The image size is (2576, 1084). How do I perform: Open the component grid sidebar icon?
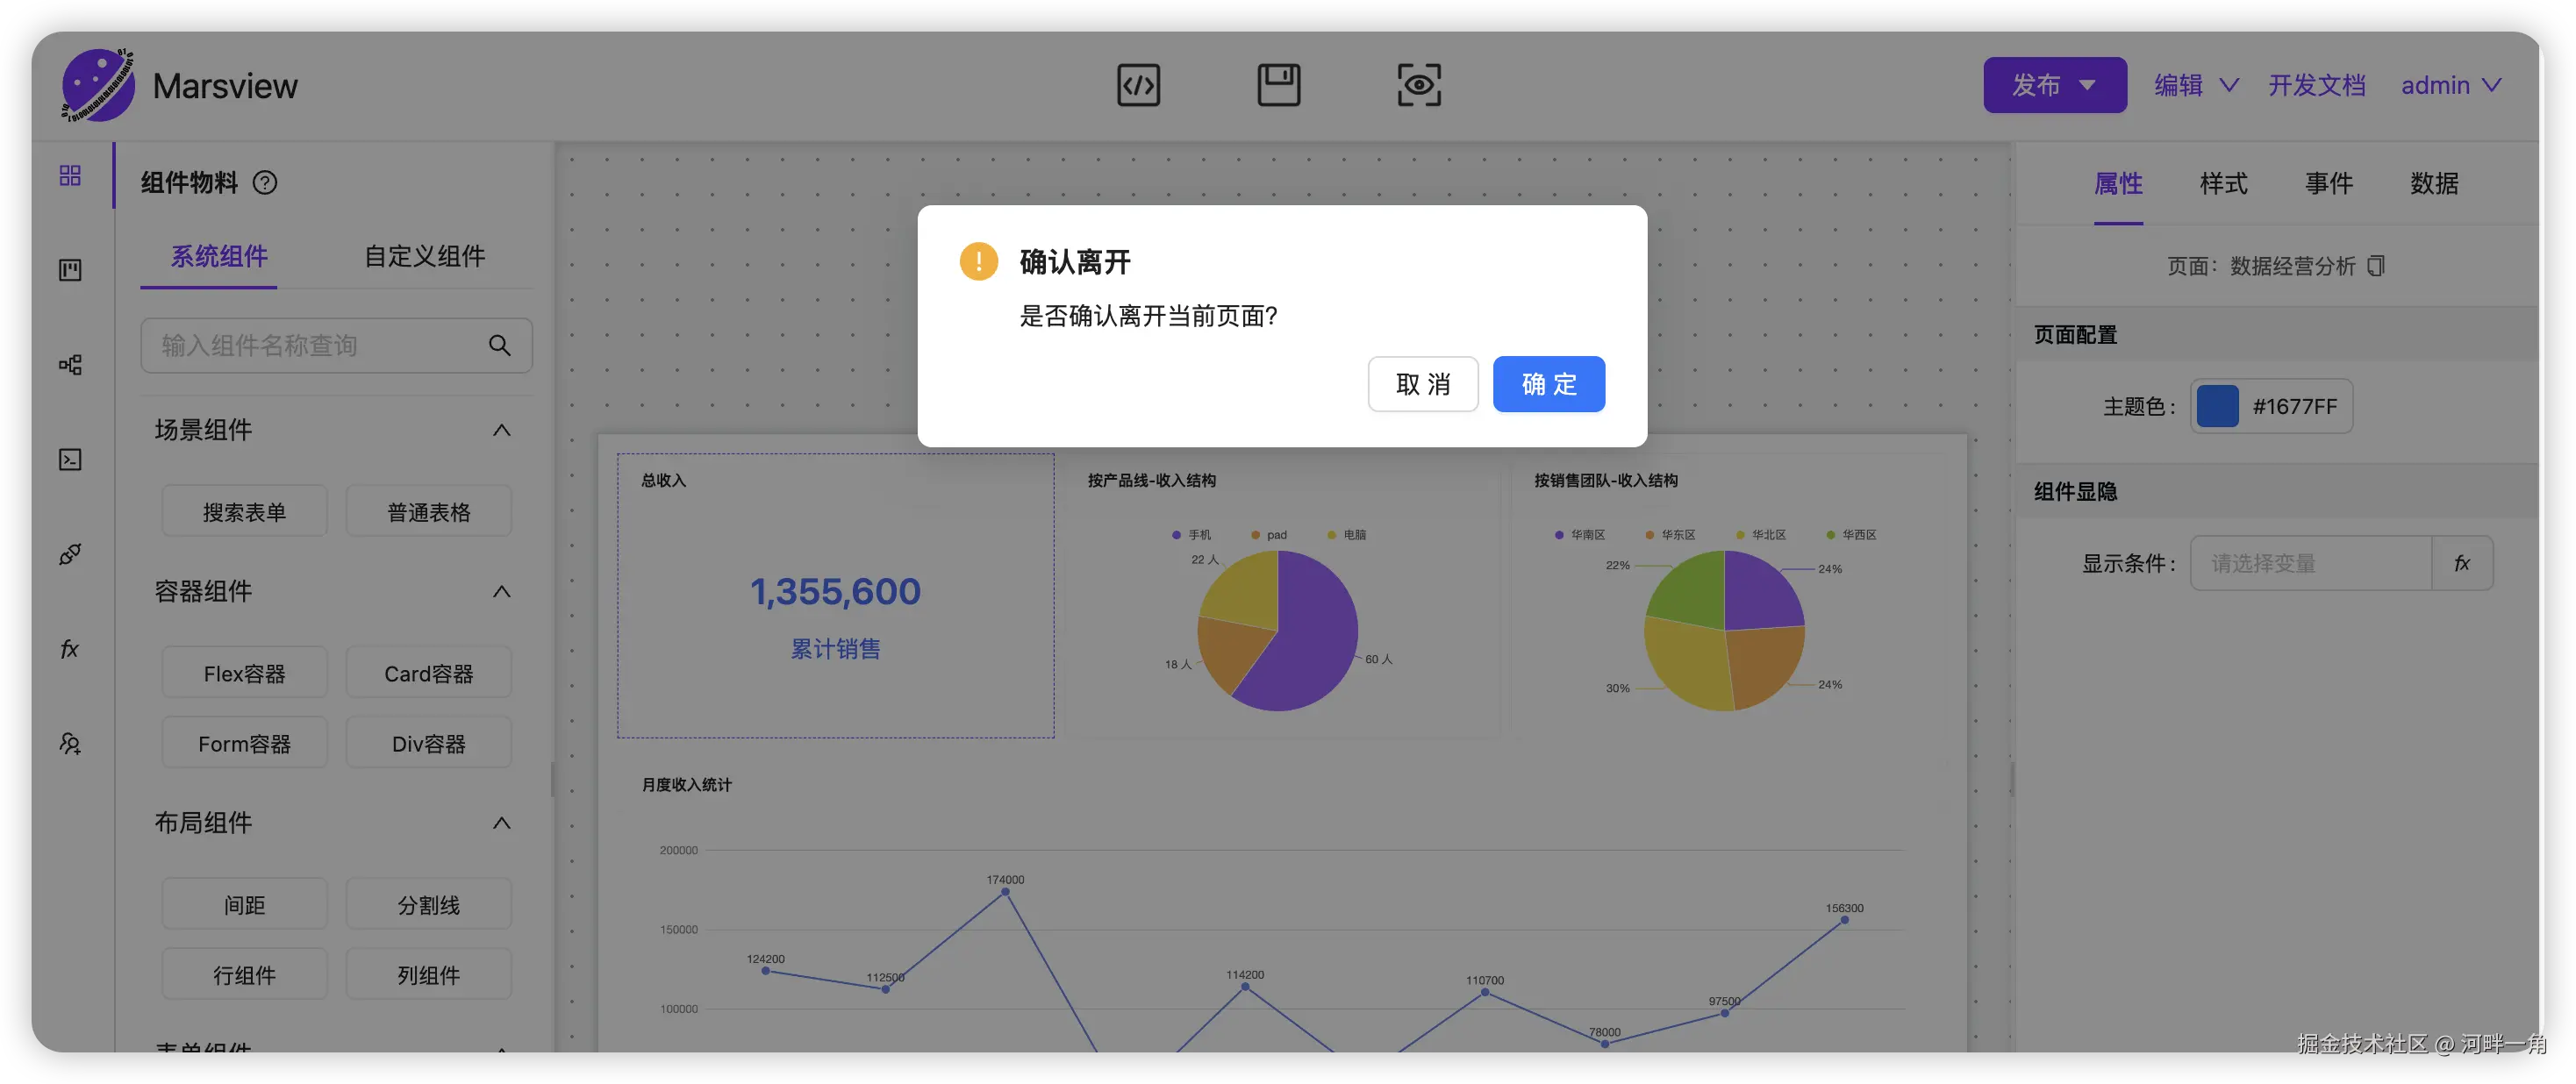[70, 176]
